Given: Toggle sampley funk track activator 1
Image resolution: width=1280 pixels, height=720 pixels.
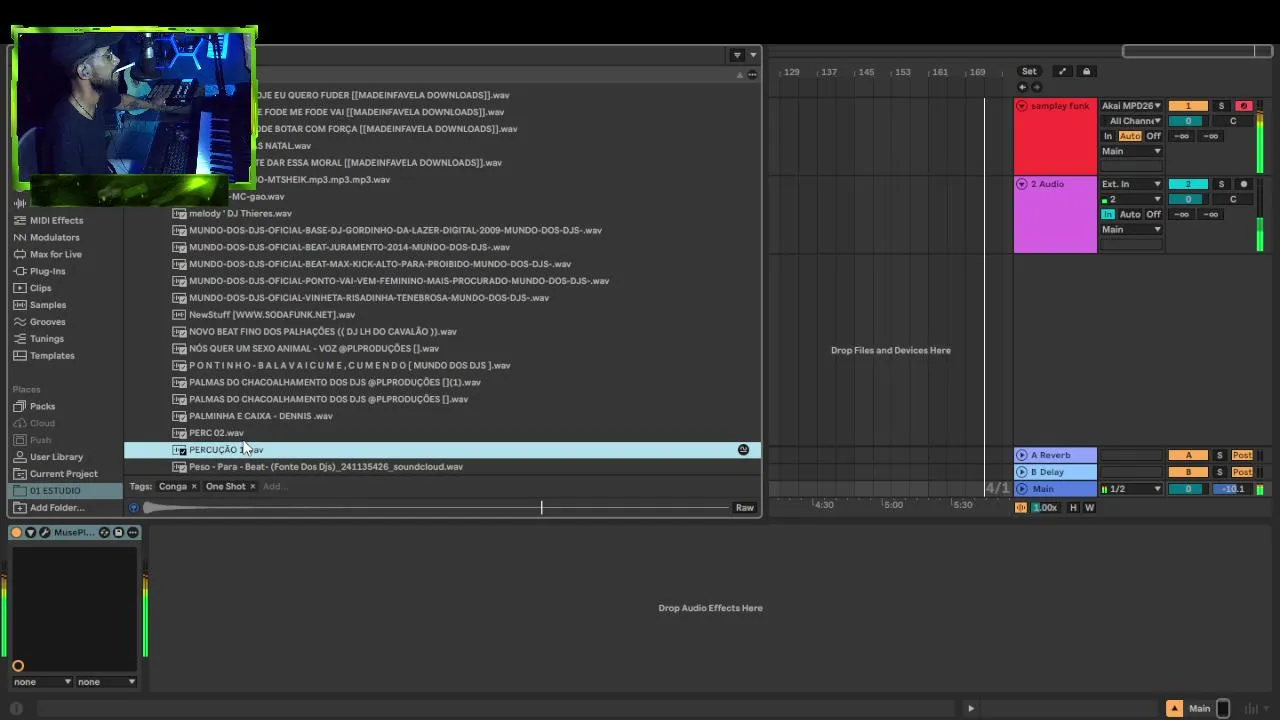Looking at the screenshot, I should point(1188,106).
